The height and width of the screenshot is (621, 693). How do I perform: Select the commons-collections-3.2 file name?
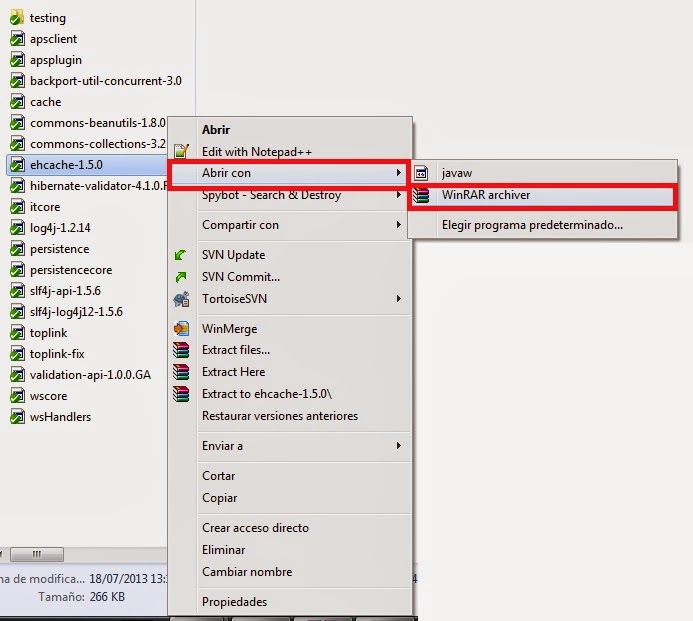pos(98,144)
